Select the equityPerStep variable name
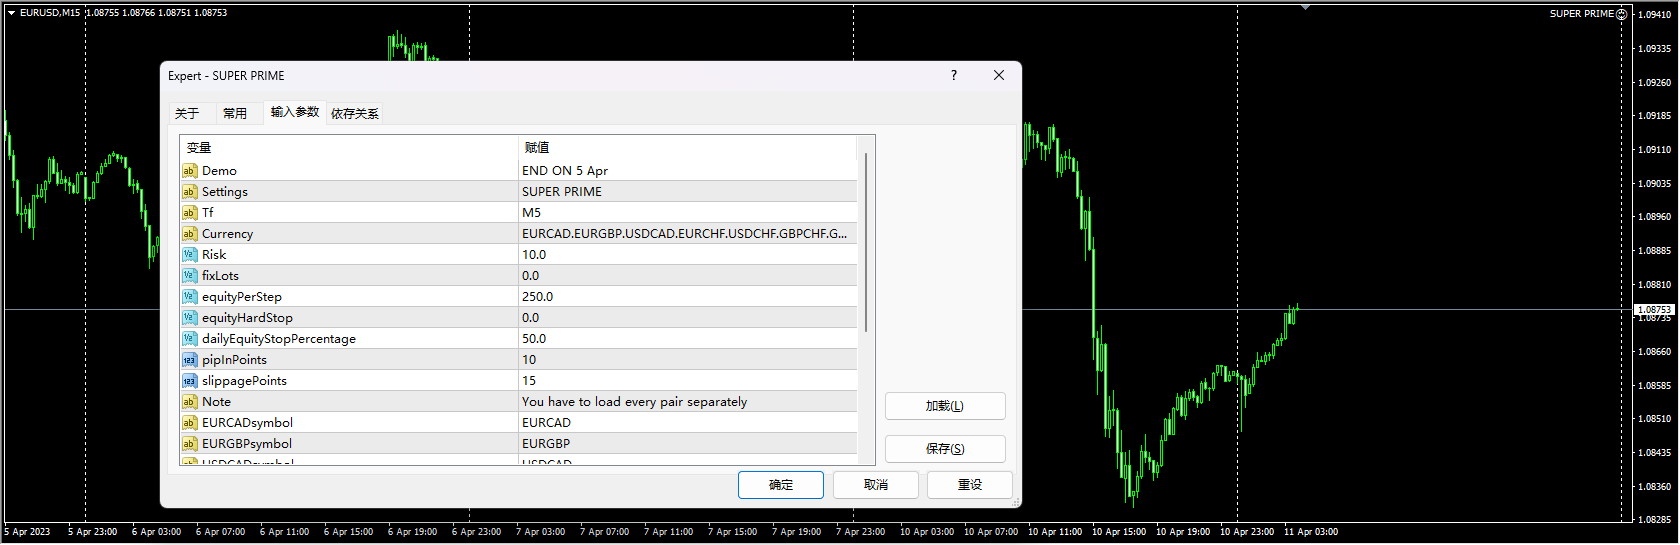 242,297
